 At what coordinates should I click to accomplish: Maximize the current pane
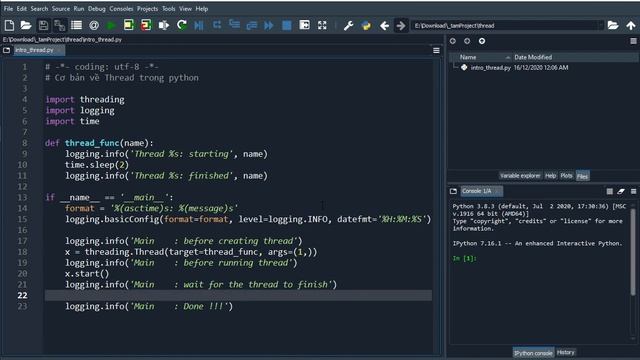click(304, 25)
